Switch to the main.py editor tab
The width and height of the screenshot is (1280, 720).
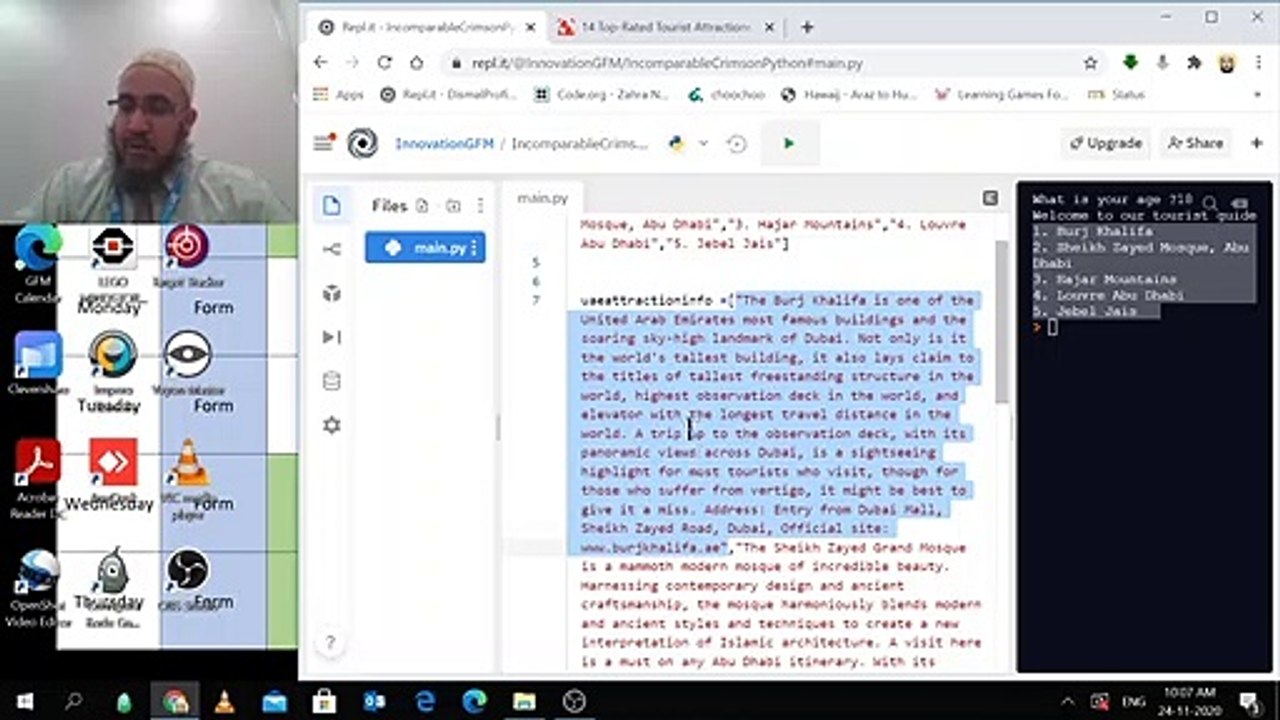[542, 198]
